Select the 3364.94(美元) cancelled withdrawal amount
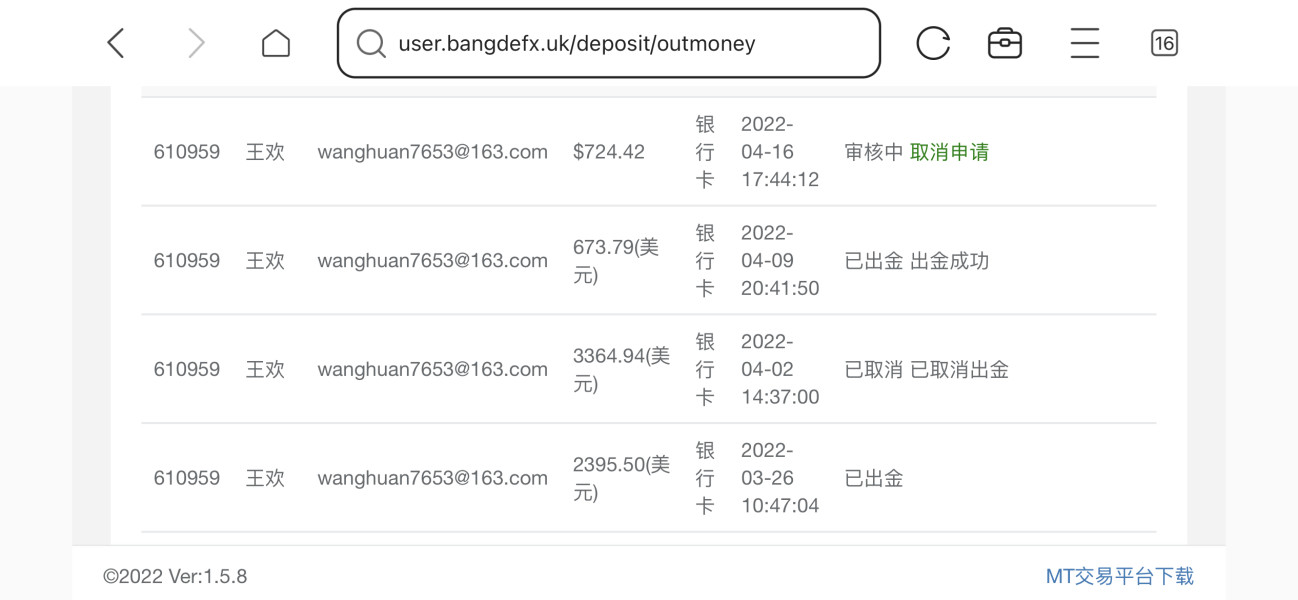This screenshot has width=1298, height=600. tap(621, 369)
